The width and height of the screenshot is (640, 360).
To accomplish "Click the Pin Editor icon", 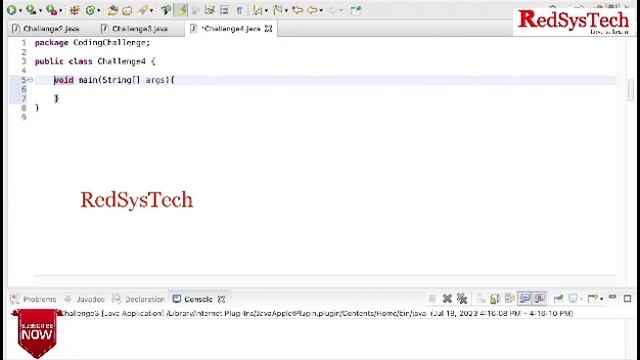I will click(356, 11).
